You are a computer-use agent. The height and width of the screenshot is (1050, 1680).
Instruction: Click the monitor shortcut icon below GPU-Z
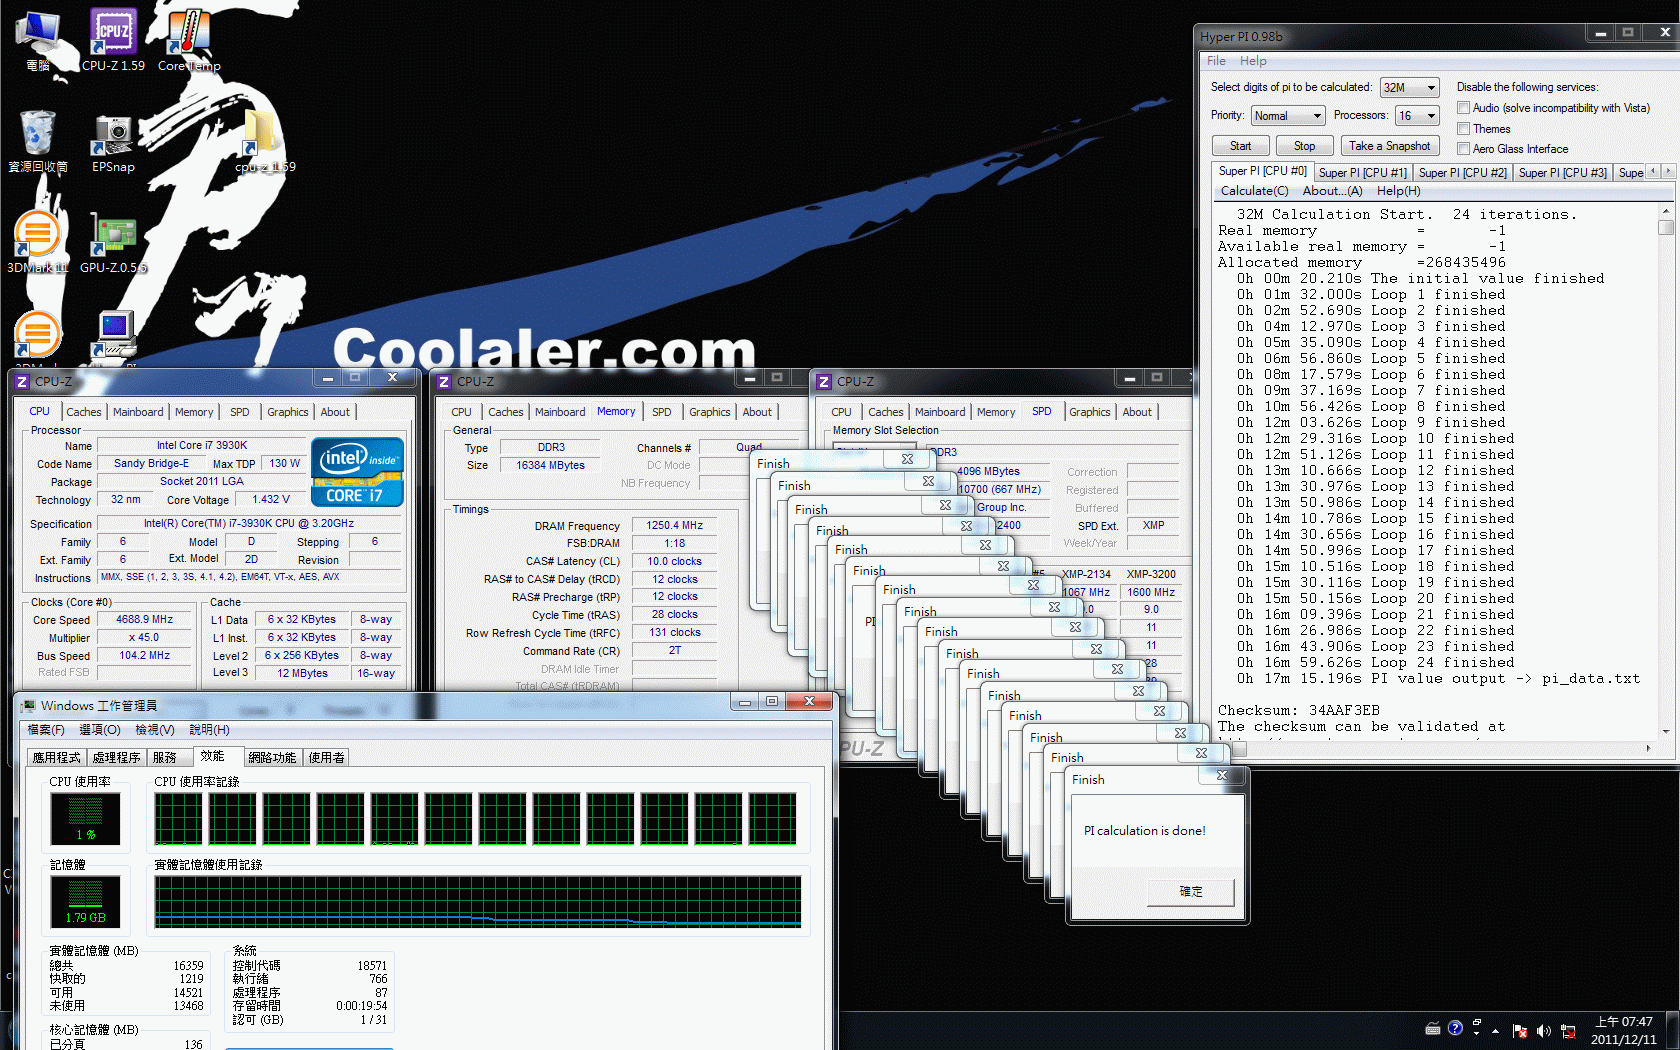(x=113, y=334)
